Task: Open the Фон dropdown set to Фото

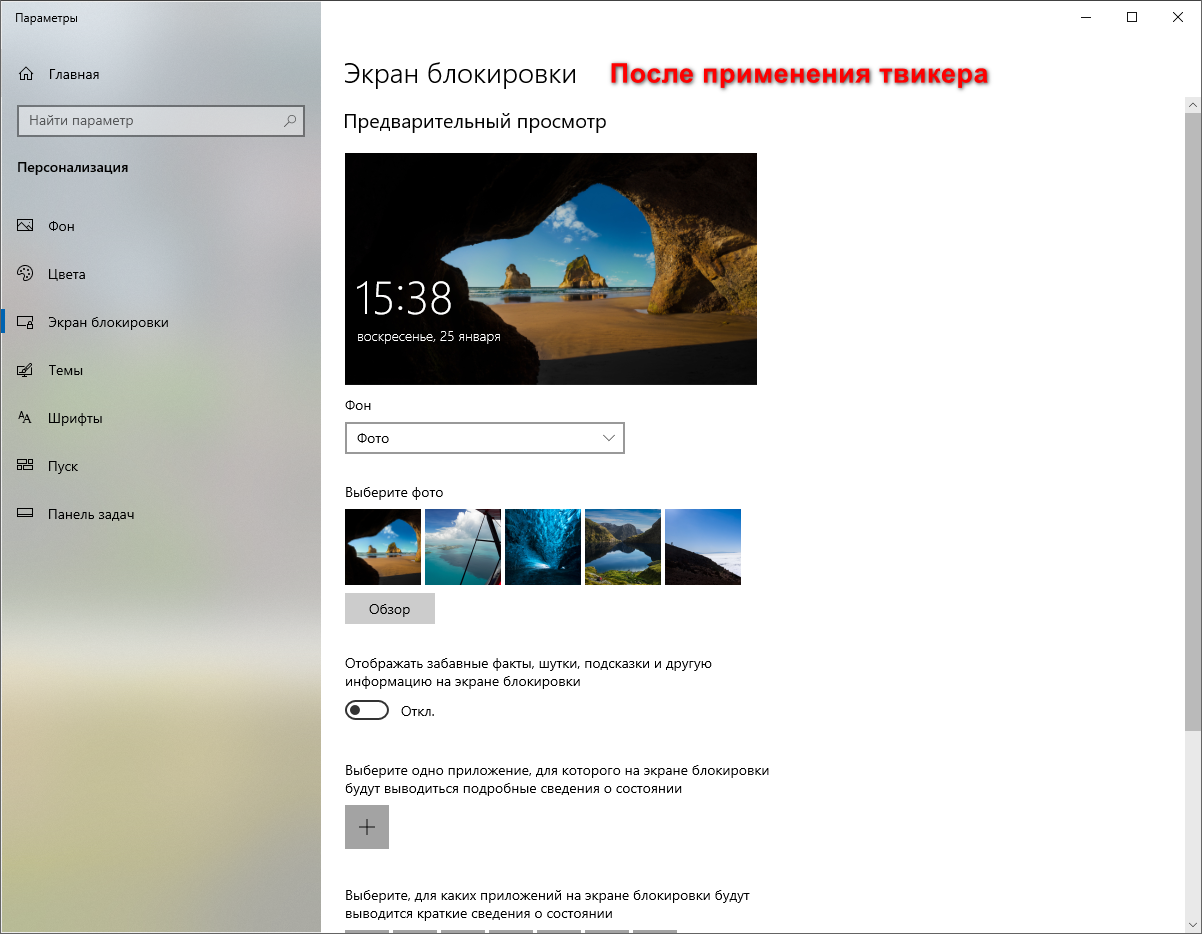Action: tap(484, 438)
